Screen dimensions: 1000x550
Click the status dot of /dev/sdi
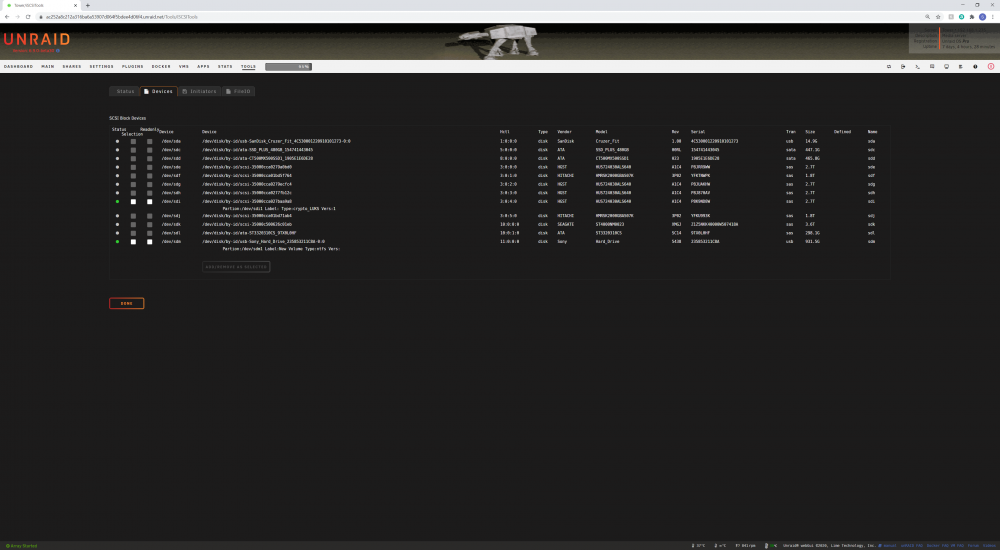coord(117,202)
